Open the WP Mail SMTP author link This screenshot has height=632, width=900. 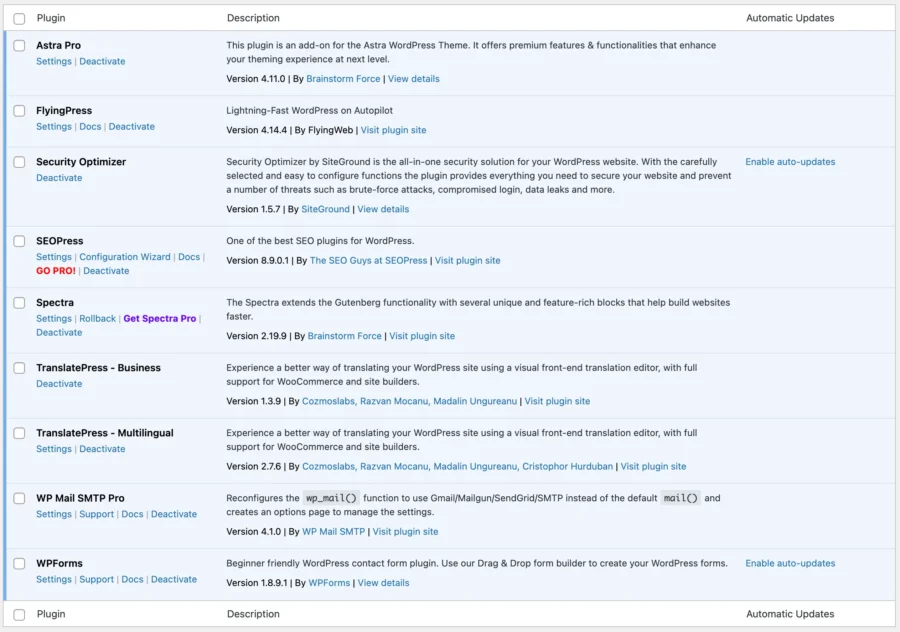pyautogui.click(x=333, y=532)
